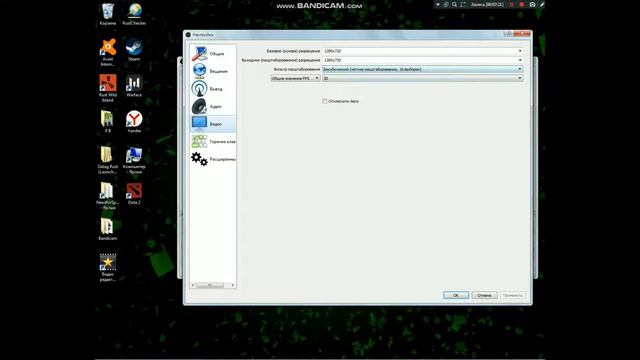Open the Audio settings category (speaker icon)
The image size is (640, 360).
(x=213, y=106)
